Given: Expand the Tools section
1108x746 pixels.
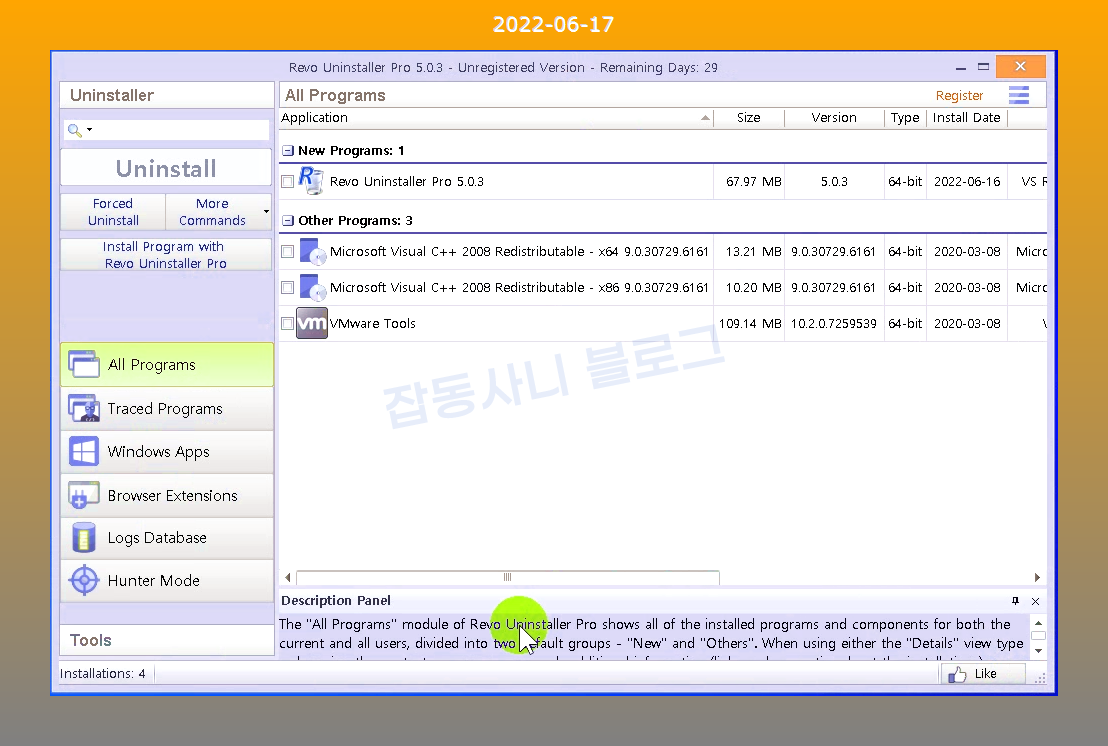Looking at the screenshot, I should click(167, 640).
